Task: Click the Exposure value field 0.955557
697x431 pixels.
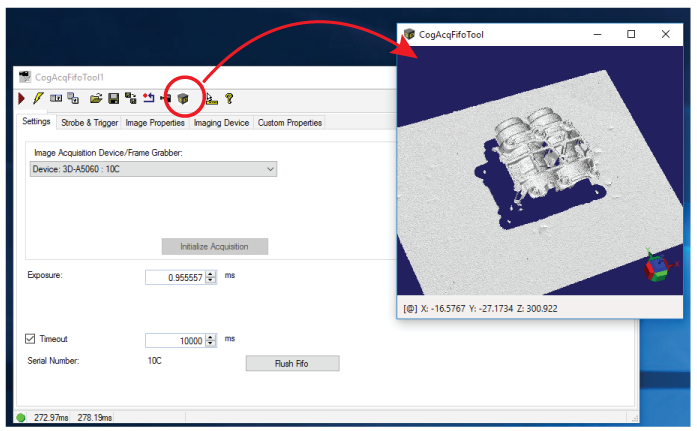Action: coord(176,278)
